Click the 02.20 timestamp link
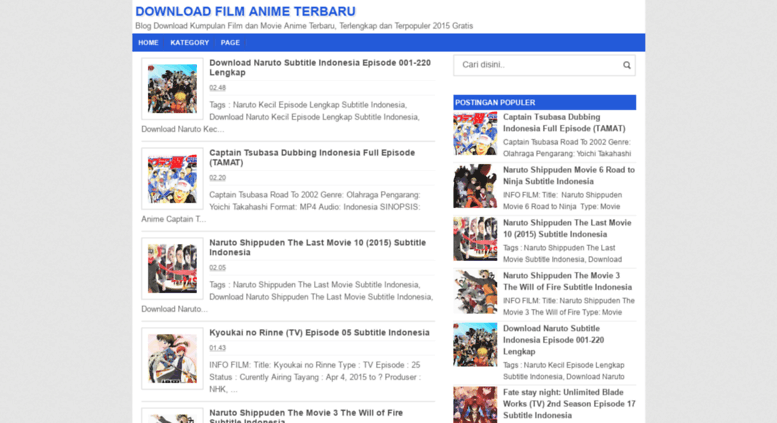The width and height of the screenshot is (777, 423). (x=217, y=178)
